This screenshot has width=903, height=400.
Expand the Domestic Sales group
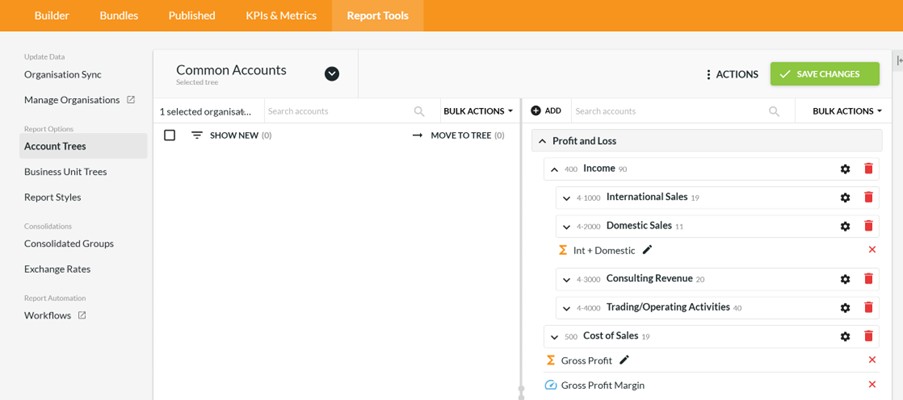point(566,227)
